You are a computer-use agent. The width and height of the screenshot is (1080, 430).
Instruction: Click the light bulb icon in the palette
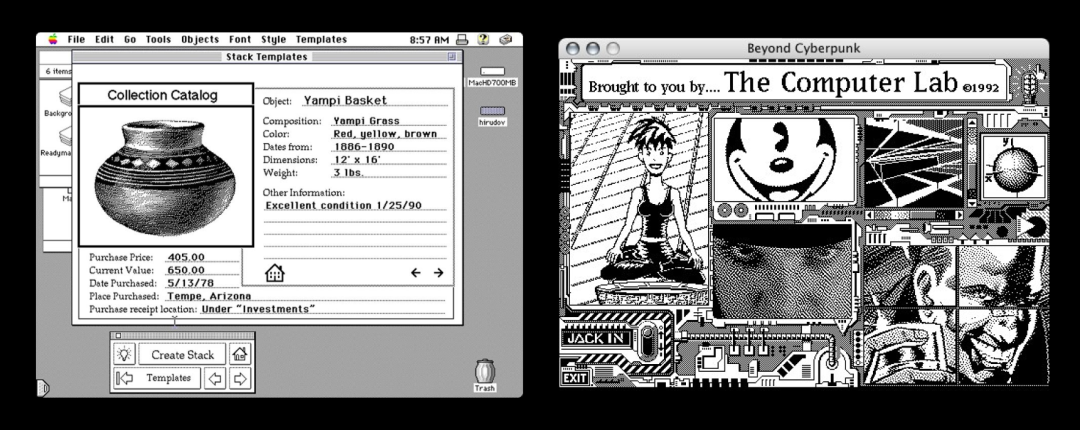pos(124,354)
